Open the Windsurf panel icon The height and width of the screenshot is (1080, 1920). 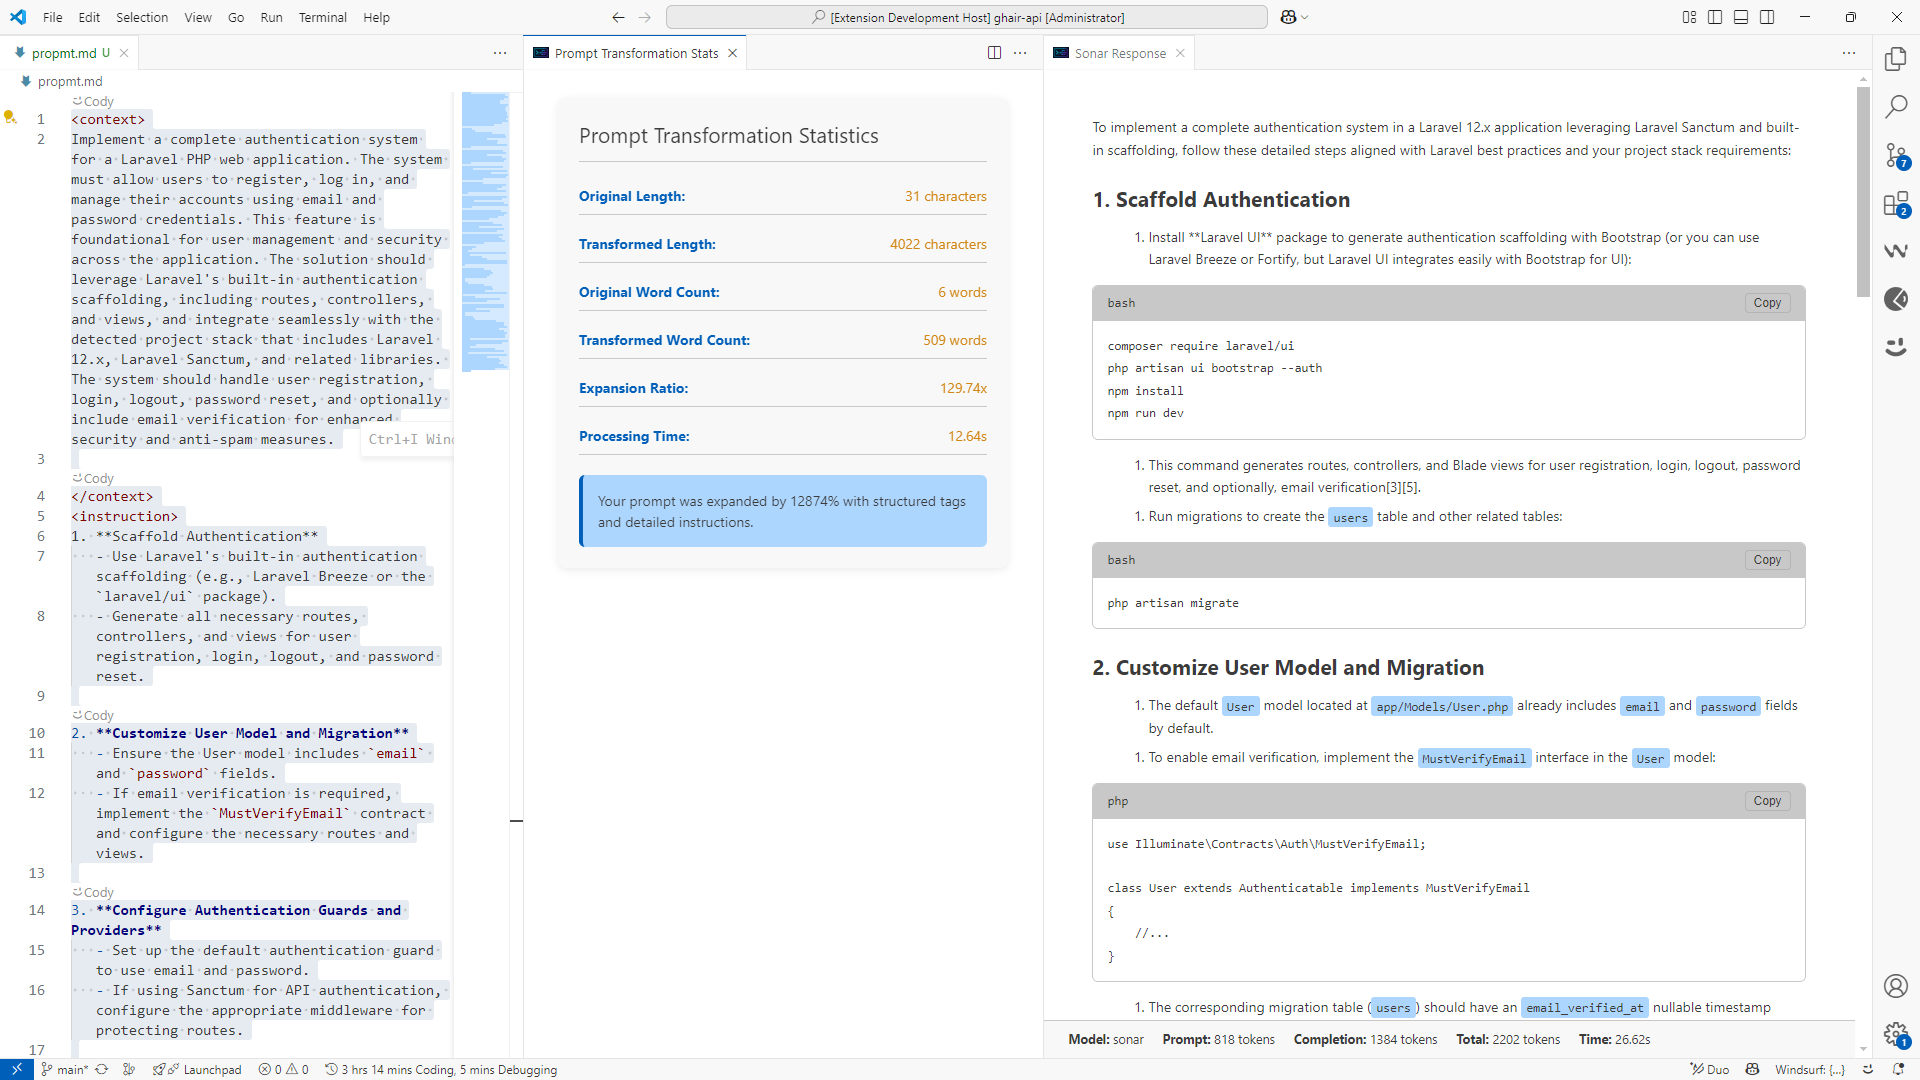tap(1895, 251)
